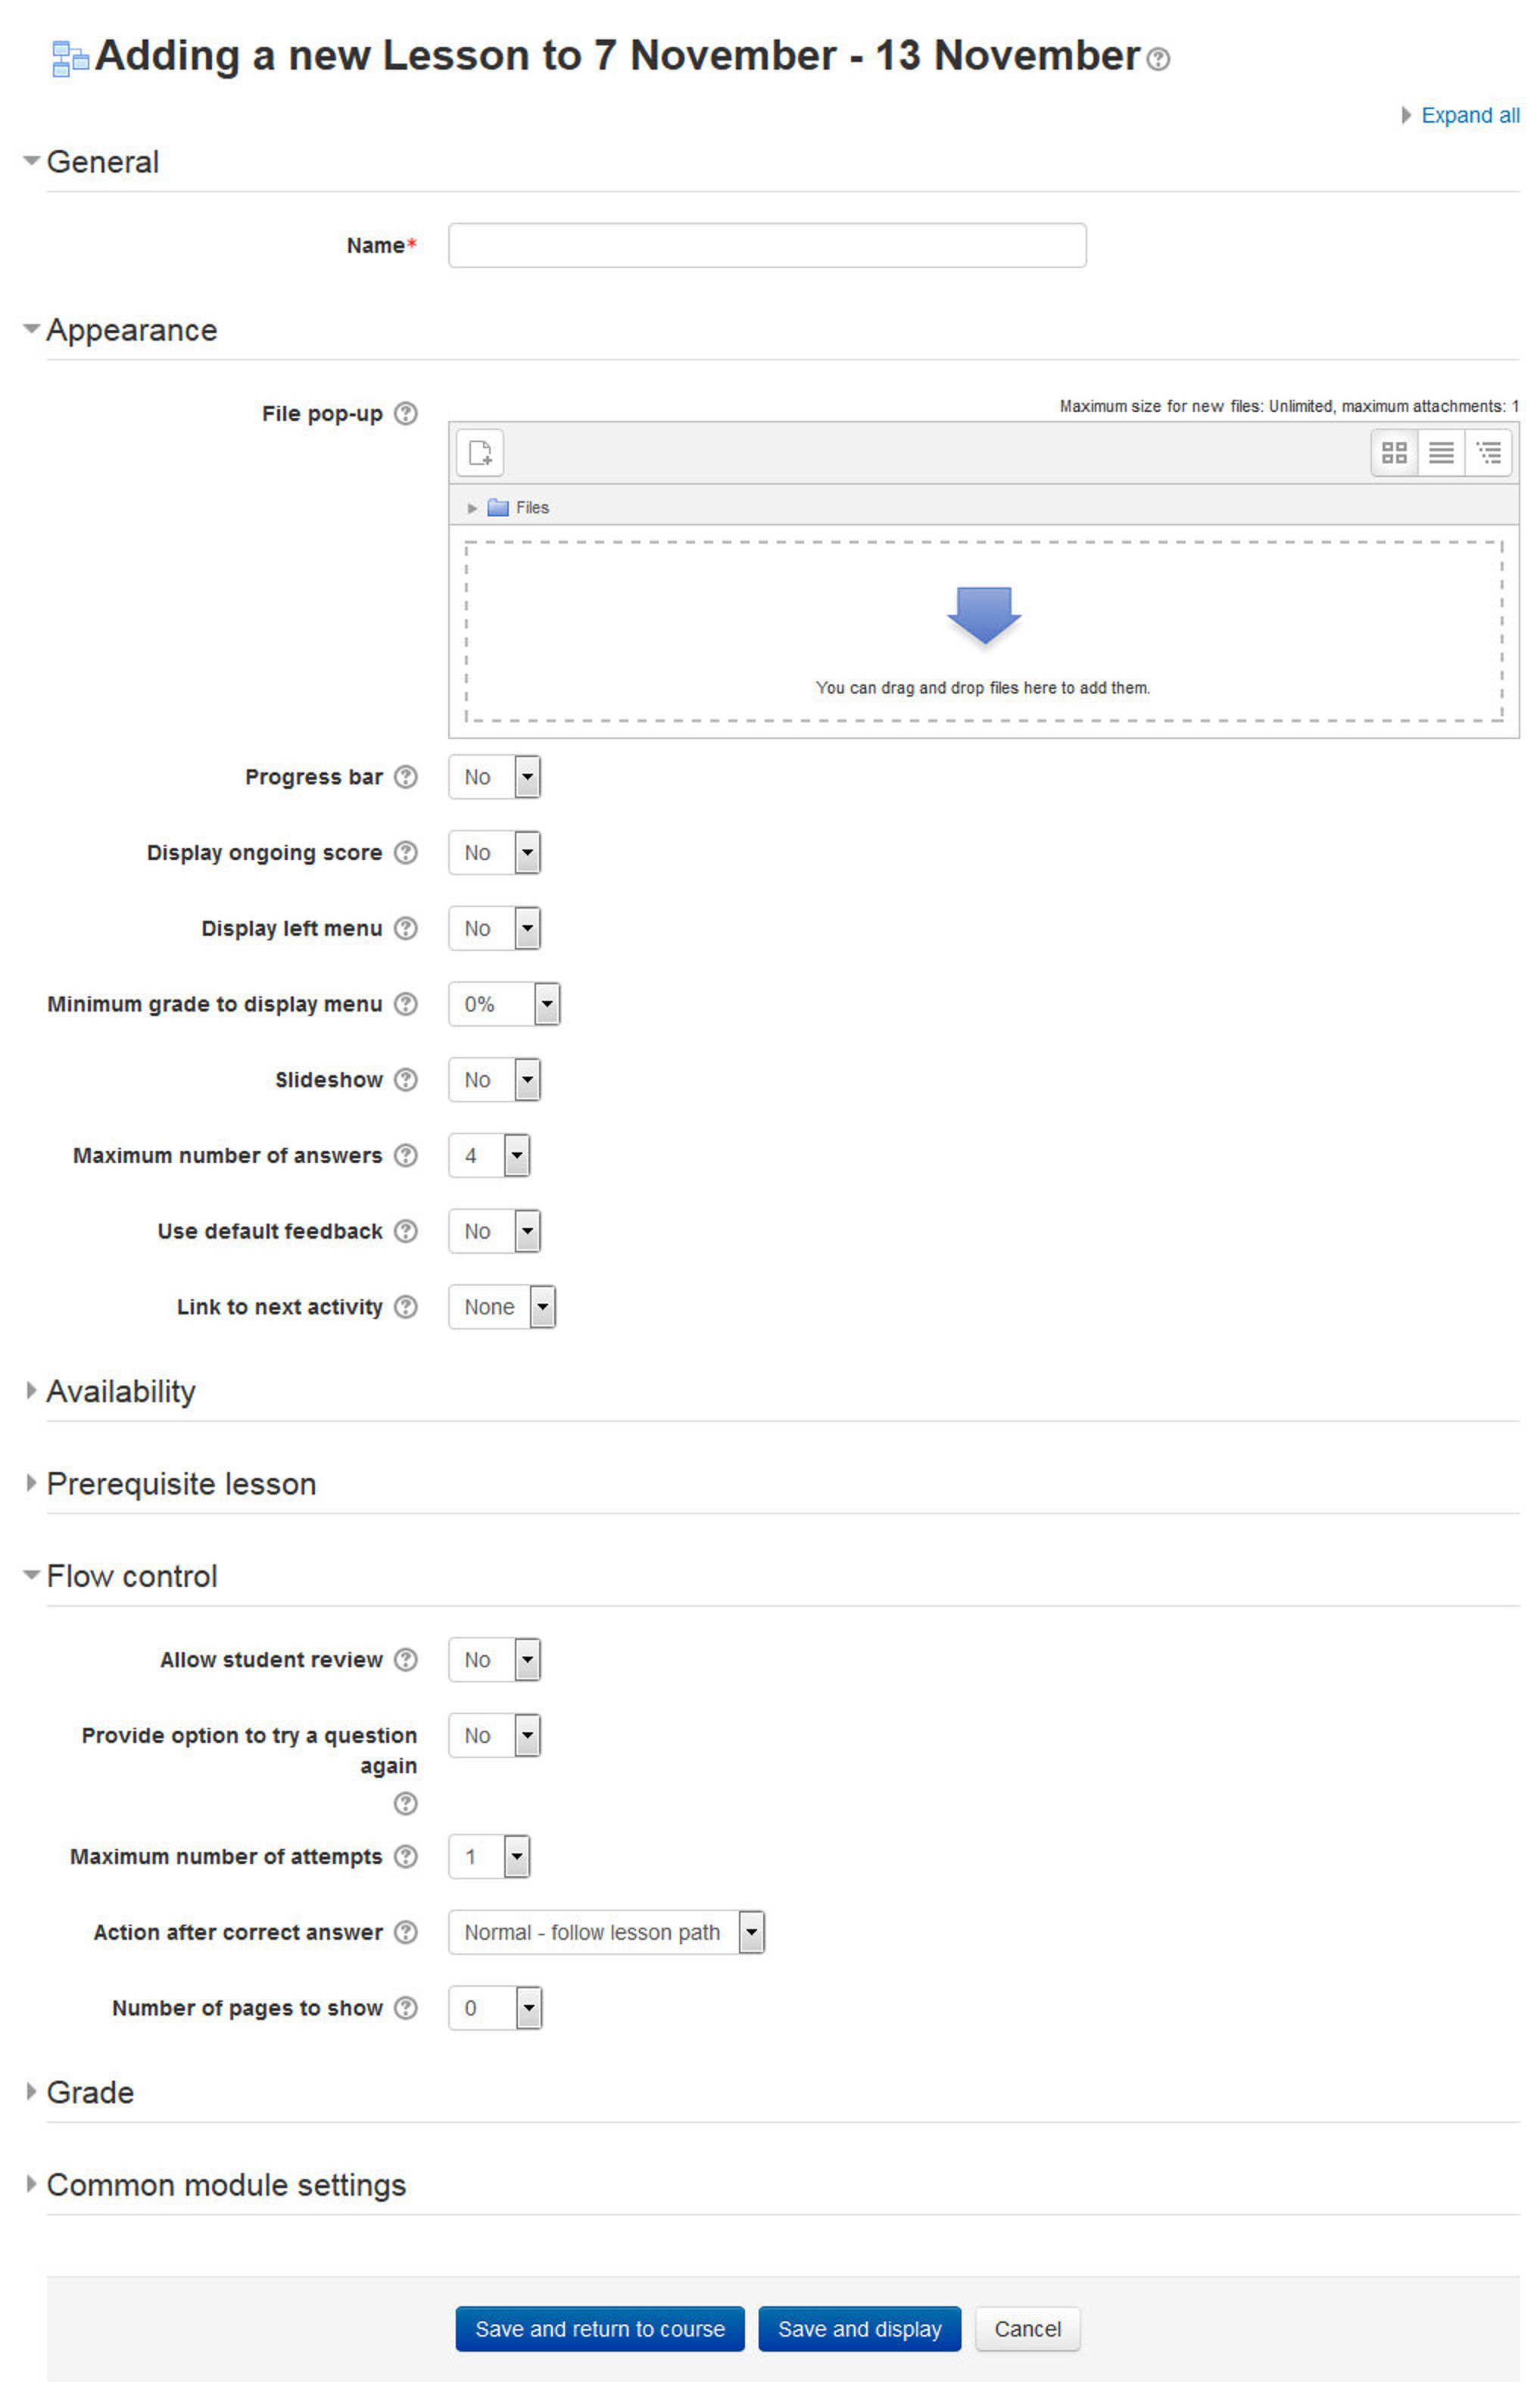Viewport: 1540px width, 2382px height.
Task: Open help for Use default feedback
Action: [x=406, y=1231]
